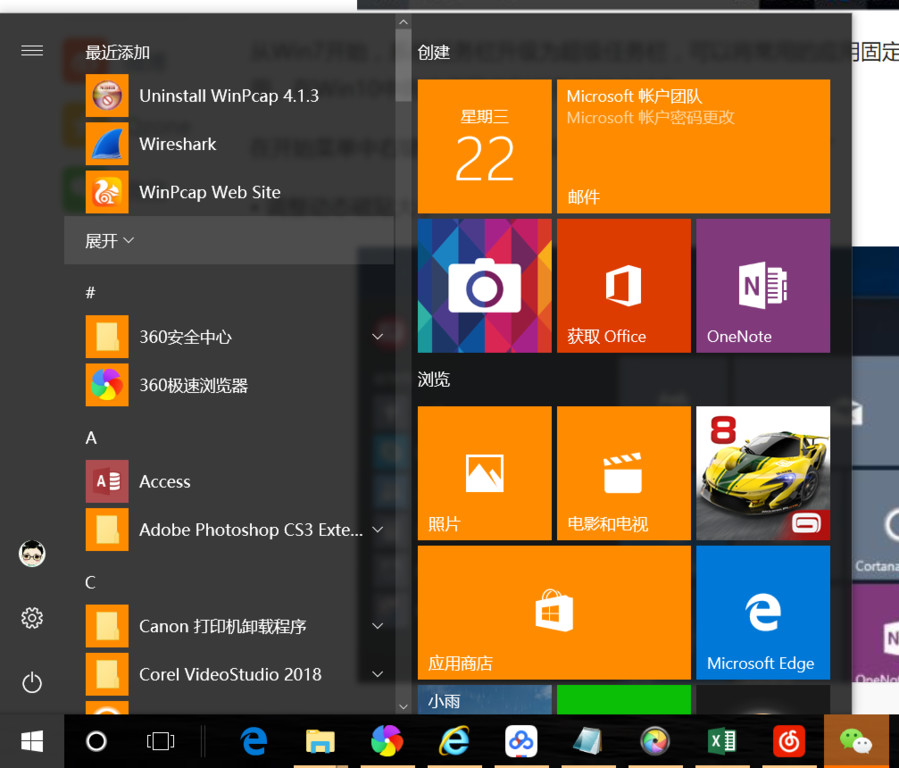Open Settings via the gear icon
The image size is (899, 768).
coord(32,618)
